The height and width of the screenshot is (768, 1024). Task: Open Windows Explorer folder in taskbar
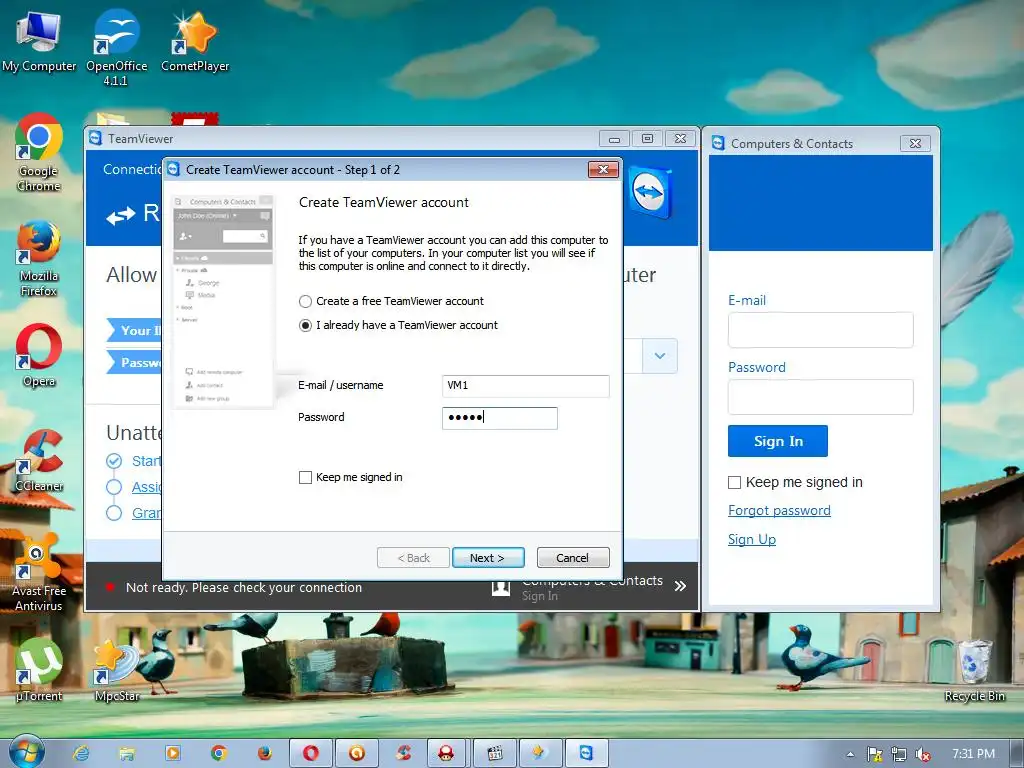tap(127, 754)
